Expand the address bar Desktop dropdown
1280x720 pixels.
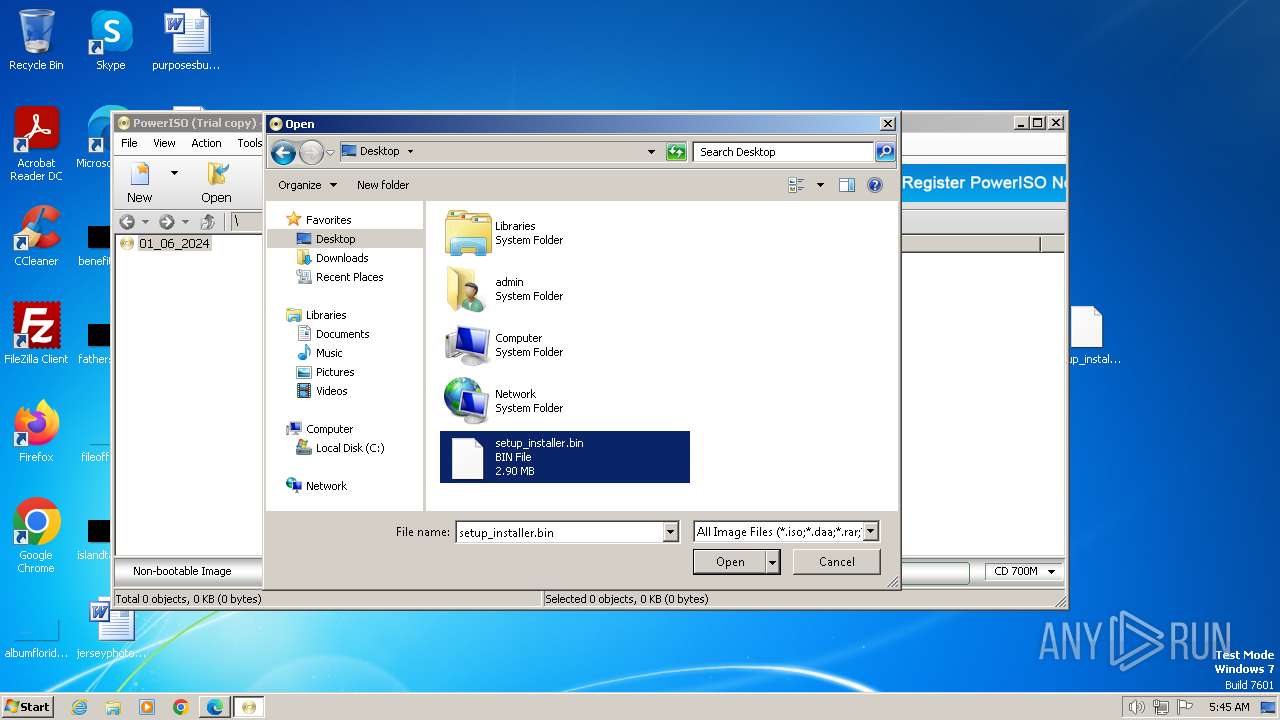pyautogui.click(x=651, y=152)
